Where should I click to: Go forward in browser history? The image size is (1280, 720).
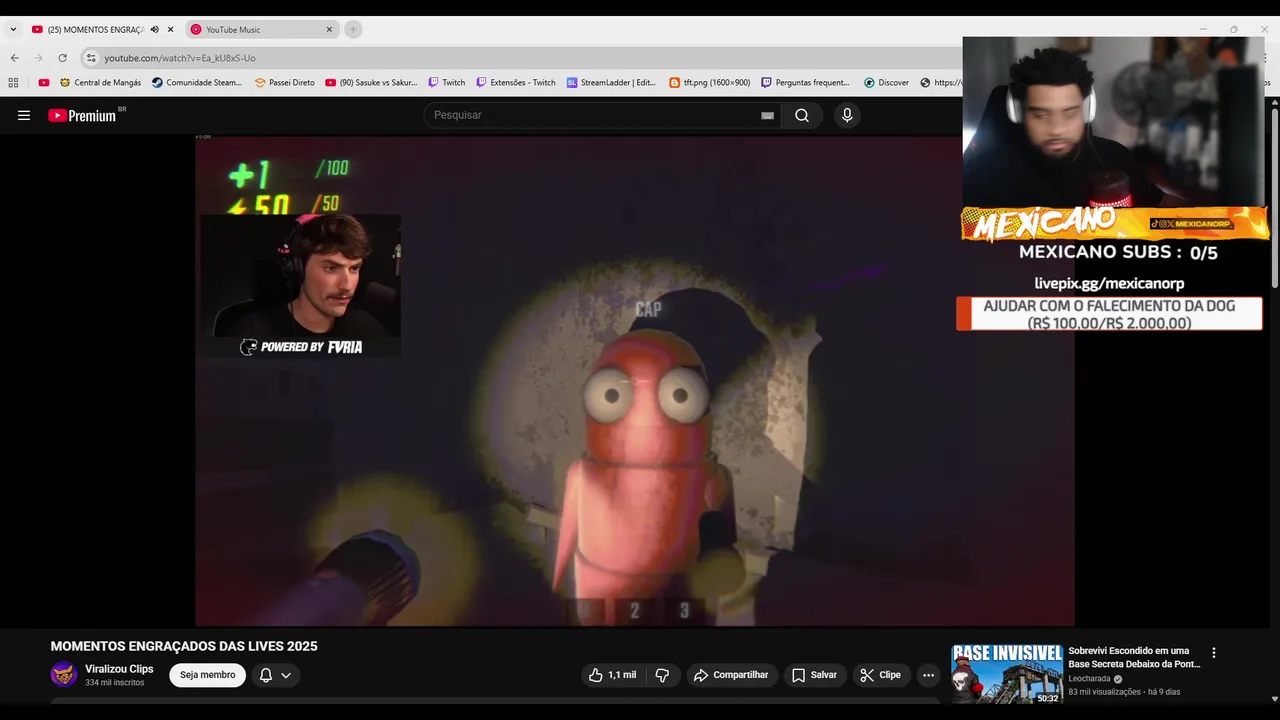(38, 58)
